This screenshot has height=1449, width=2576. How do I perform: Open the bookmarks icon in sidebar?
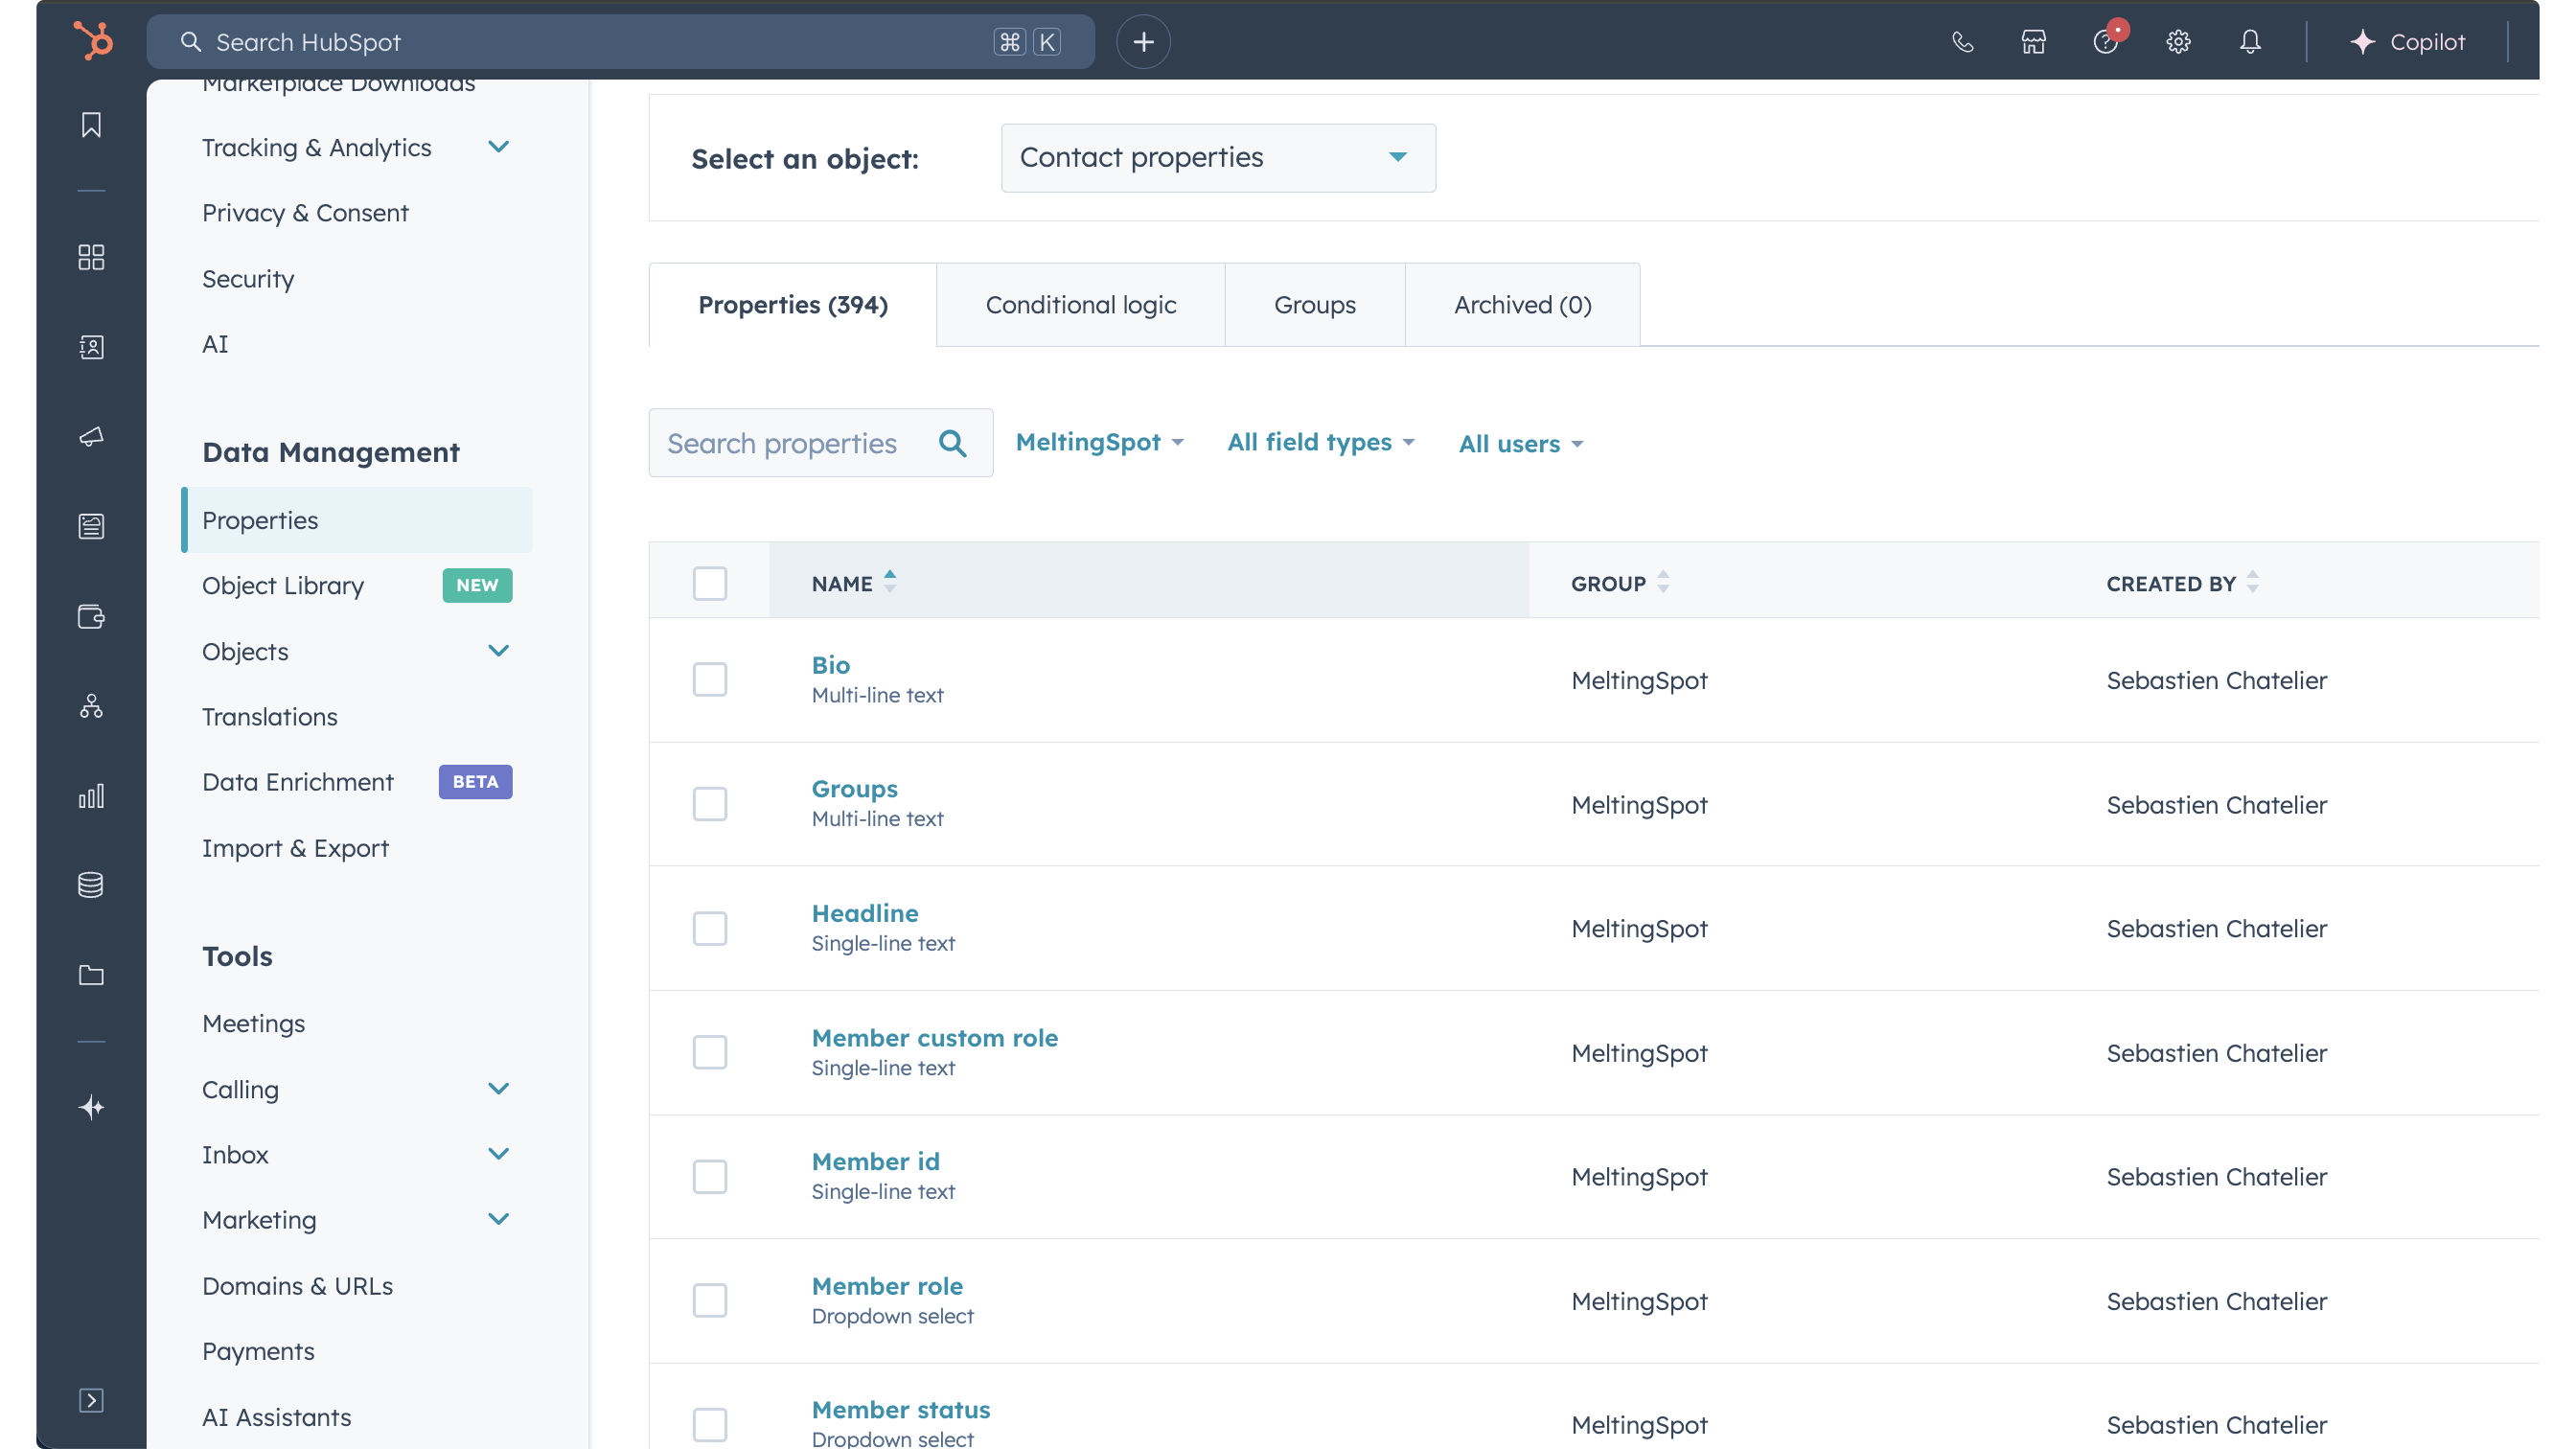point(91,125)
